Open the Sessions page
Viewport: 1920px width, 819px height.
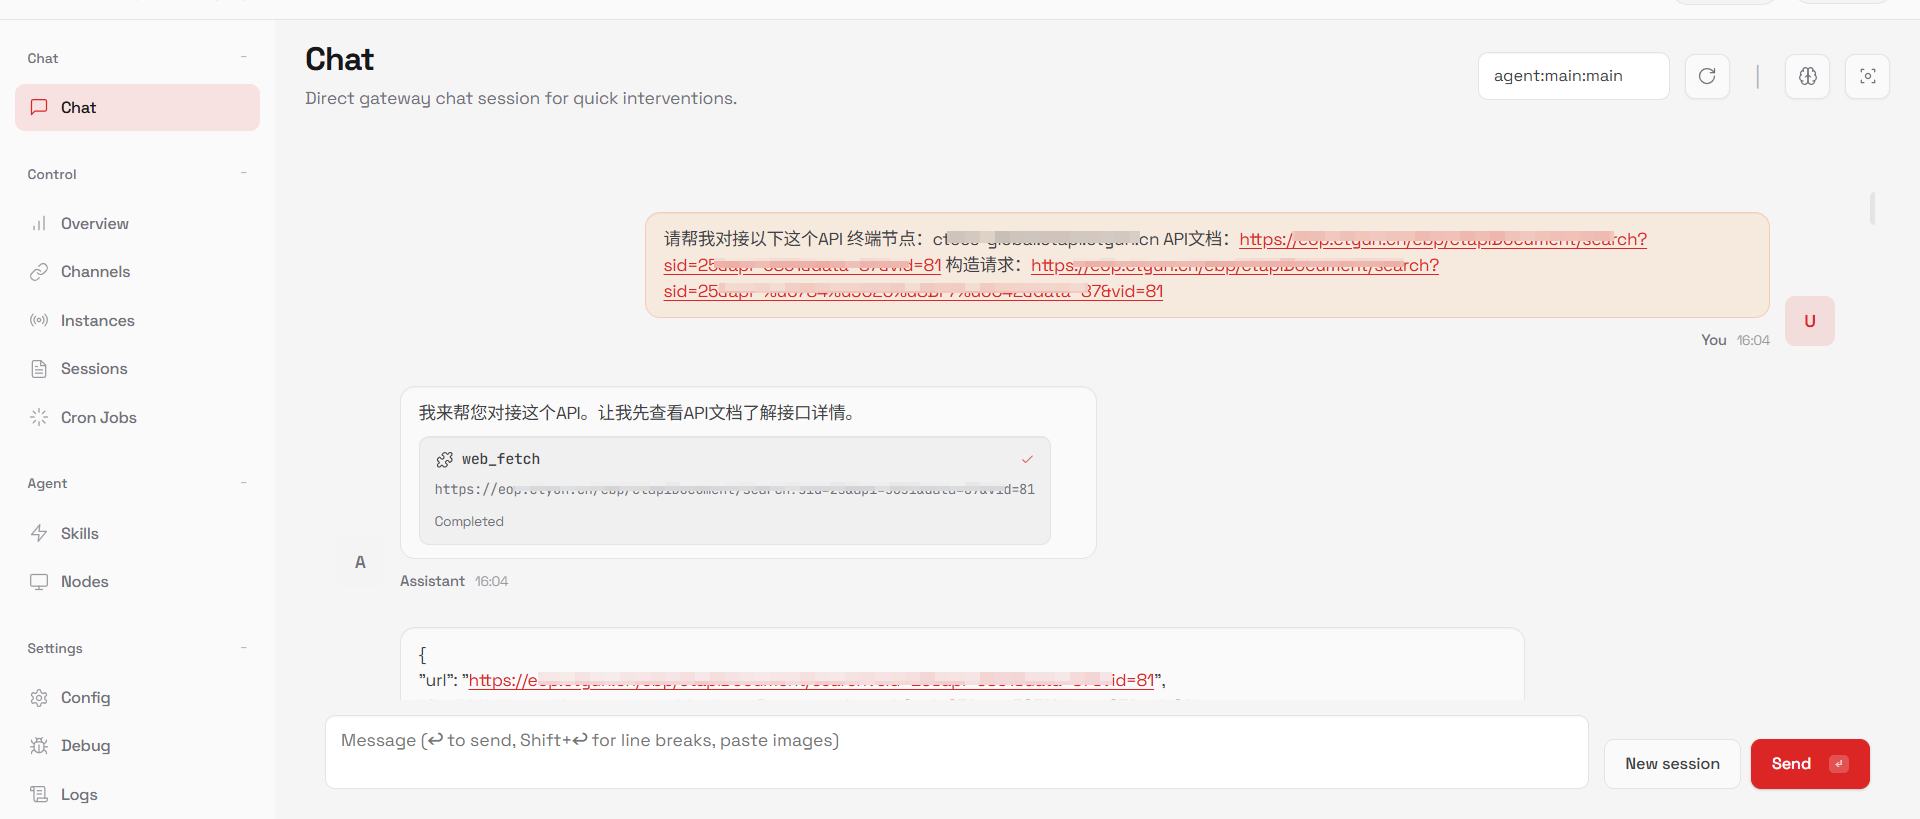coord(94,369)
